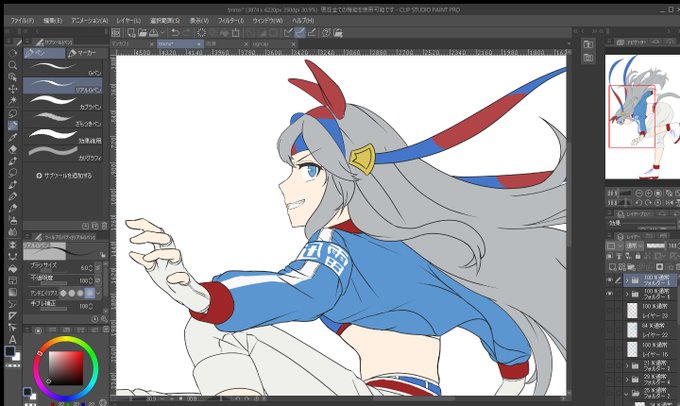Click the trash icon below the sub tool list

(104, 226)
